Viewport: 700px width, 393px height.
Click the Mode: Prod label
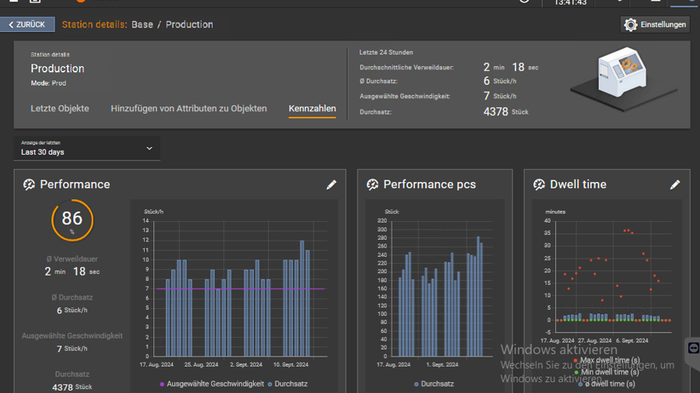click(48, 83)
